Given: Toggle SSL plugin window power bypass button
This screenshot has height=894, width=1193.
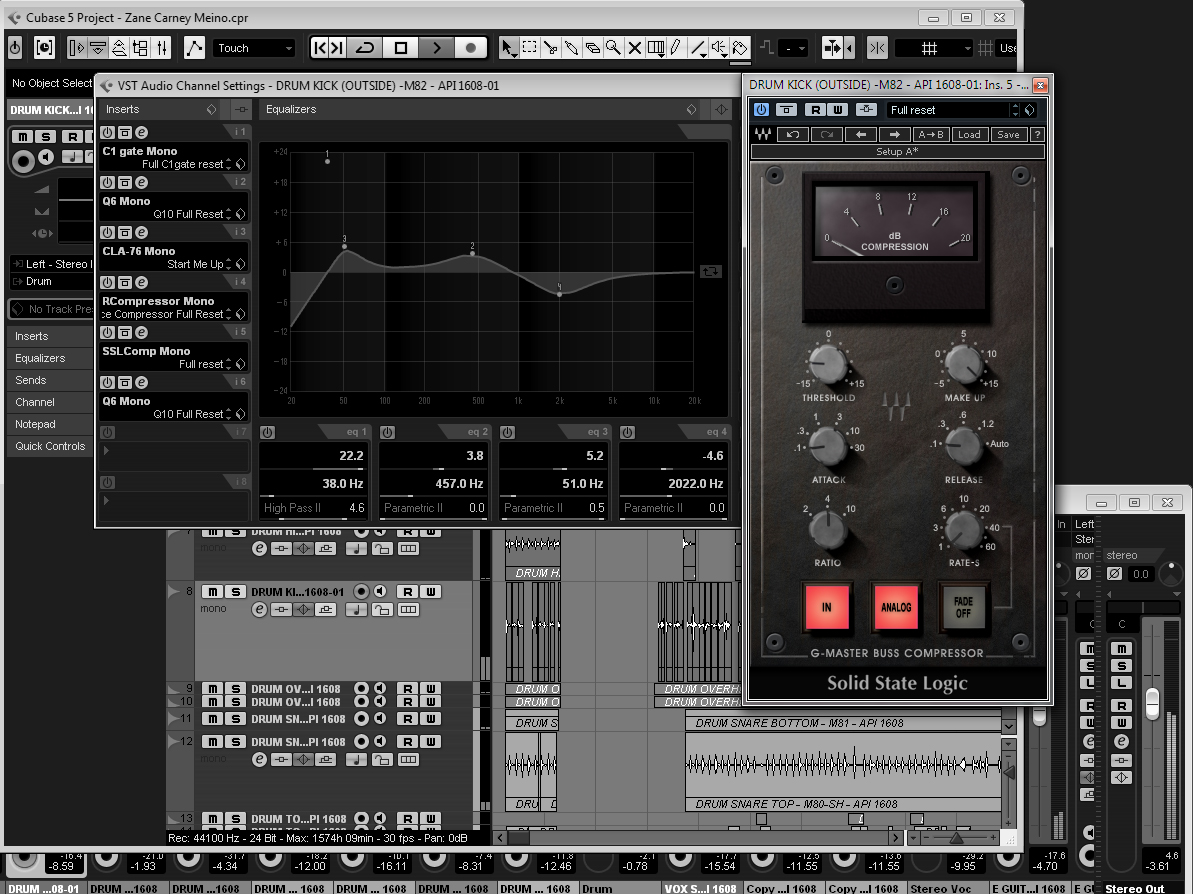Looking at the screenshot, I should pyautogui.click(x=762, y=110).
